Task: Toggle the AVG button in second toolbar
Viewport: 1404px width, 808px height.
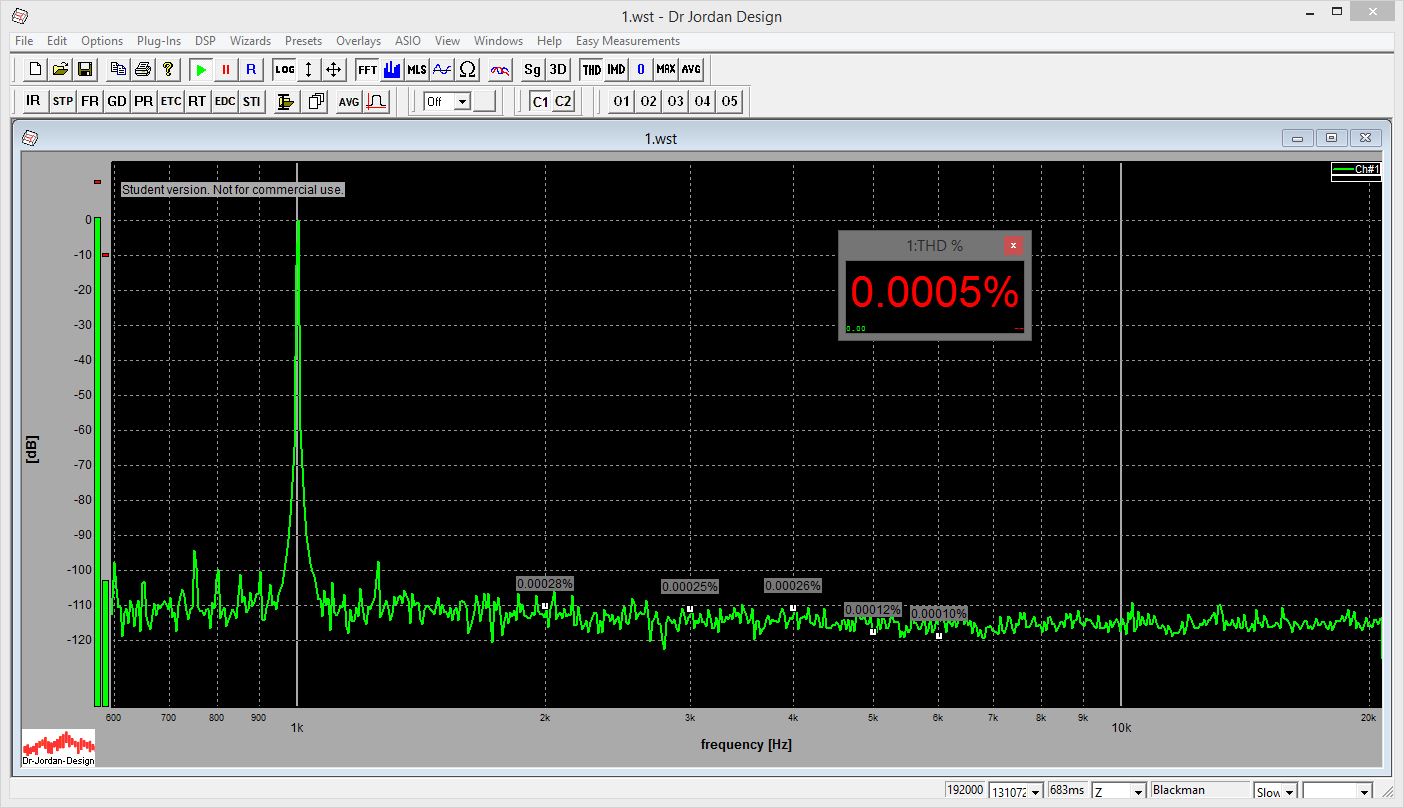Action: coord(348,101)
